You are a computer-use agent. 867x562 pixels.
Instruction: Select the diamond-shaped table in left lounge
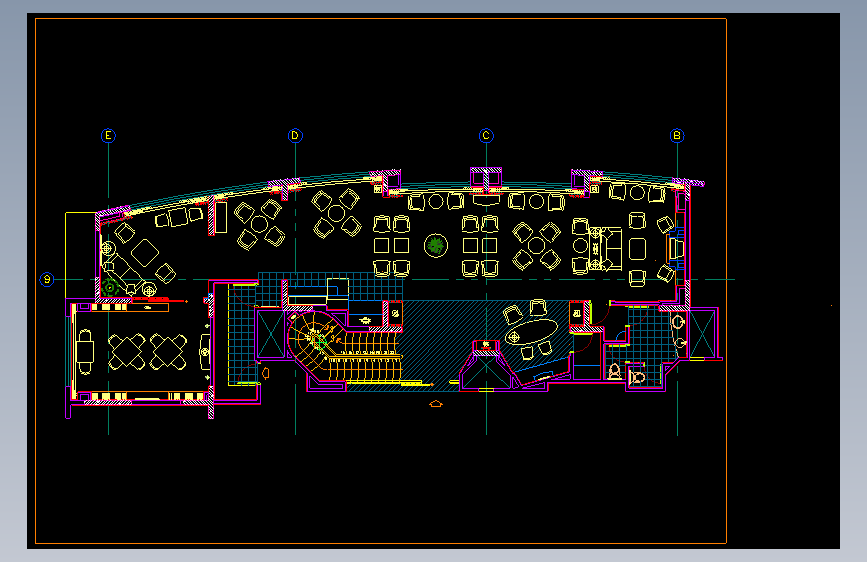(x=145, y=253)
